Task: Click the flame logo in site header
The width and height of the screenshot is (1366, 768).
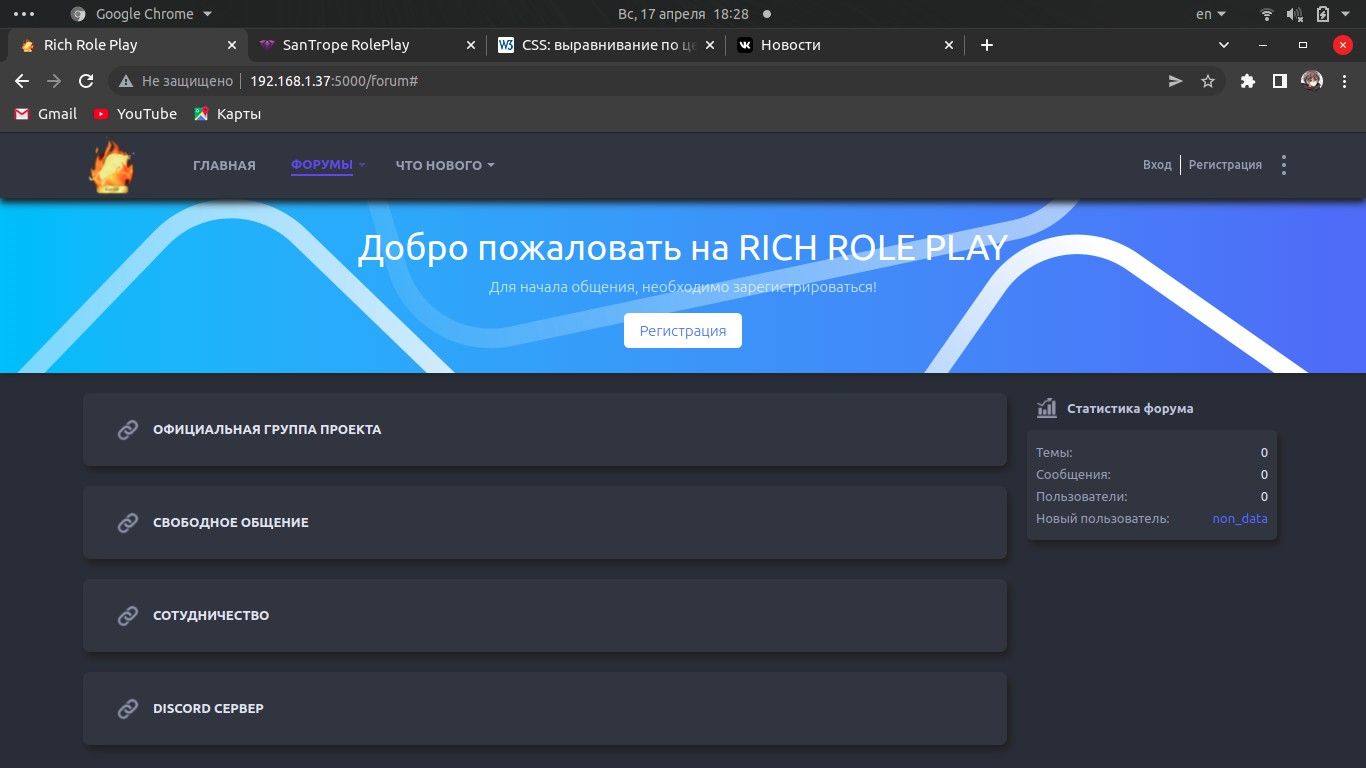Action: point(111,166)
